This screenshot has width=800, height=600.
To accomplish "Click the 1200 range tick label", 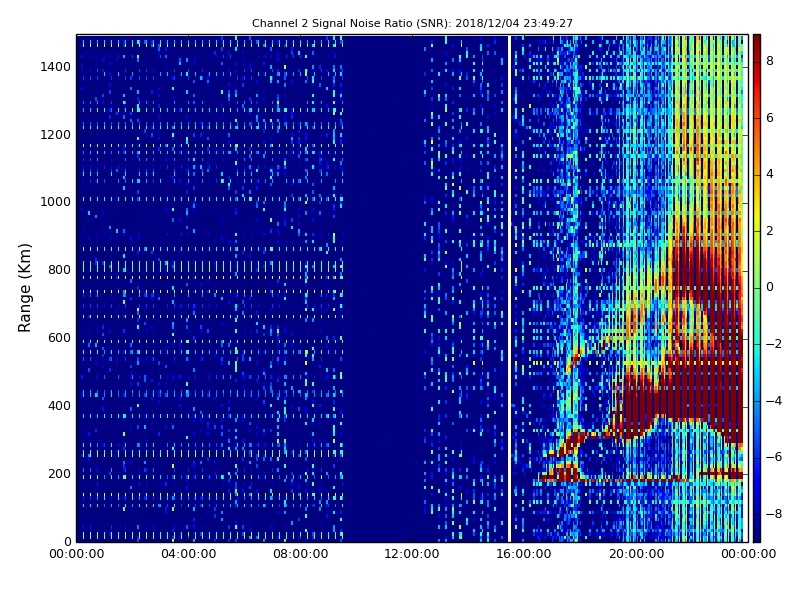I will click(x=56, y=135).
